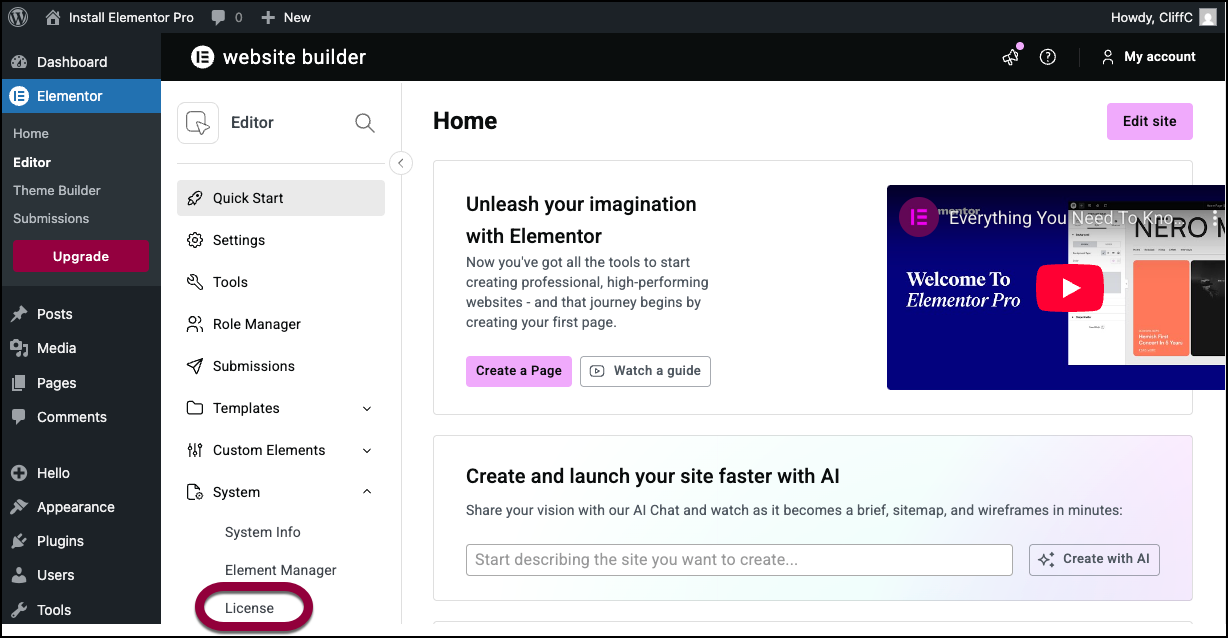Select Role Manager in Editor menu

point(256,324)
